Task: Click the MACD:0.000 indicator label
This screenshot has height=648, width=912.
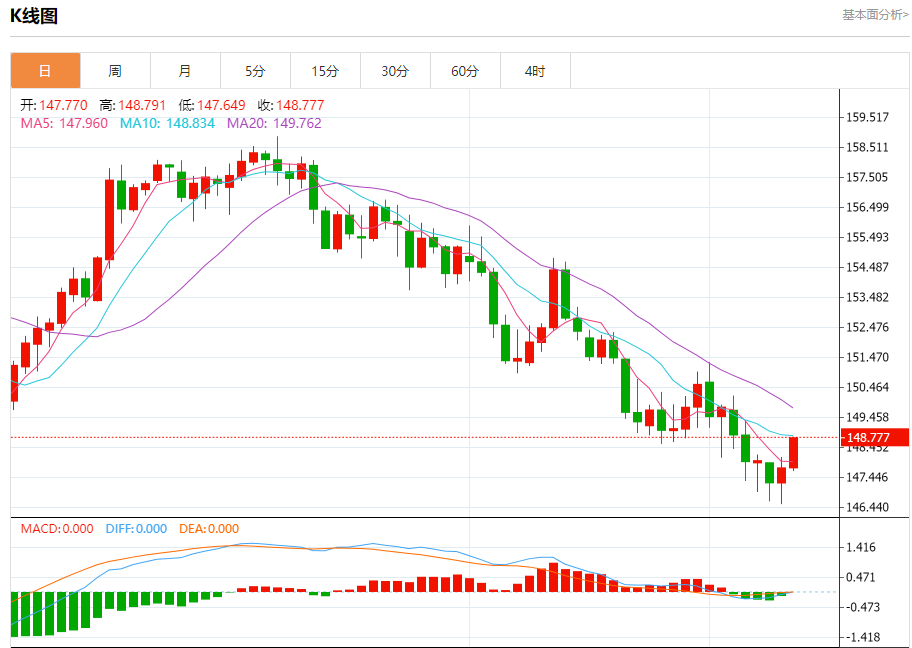Action: click(x=57, y=529)
